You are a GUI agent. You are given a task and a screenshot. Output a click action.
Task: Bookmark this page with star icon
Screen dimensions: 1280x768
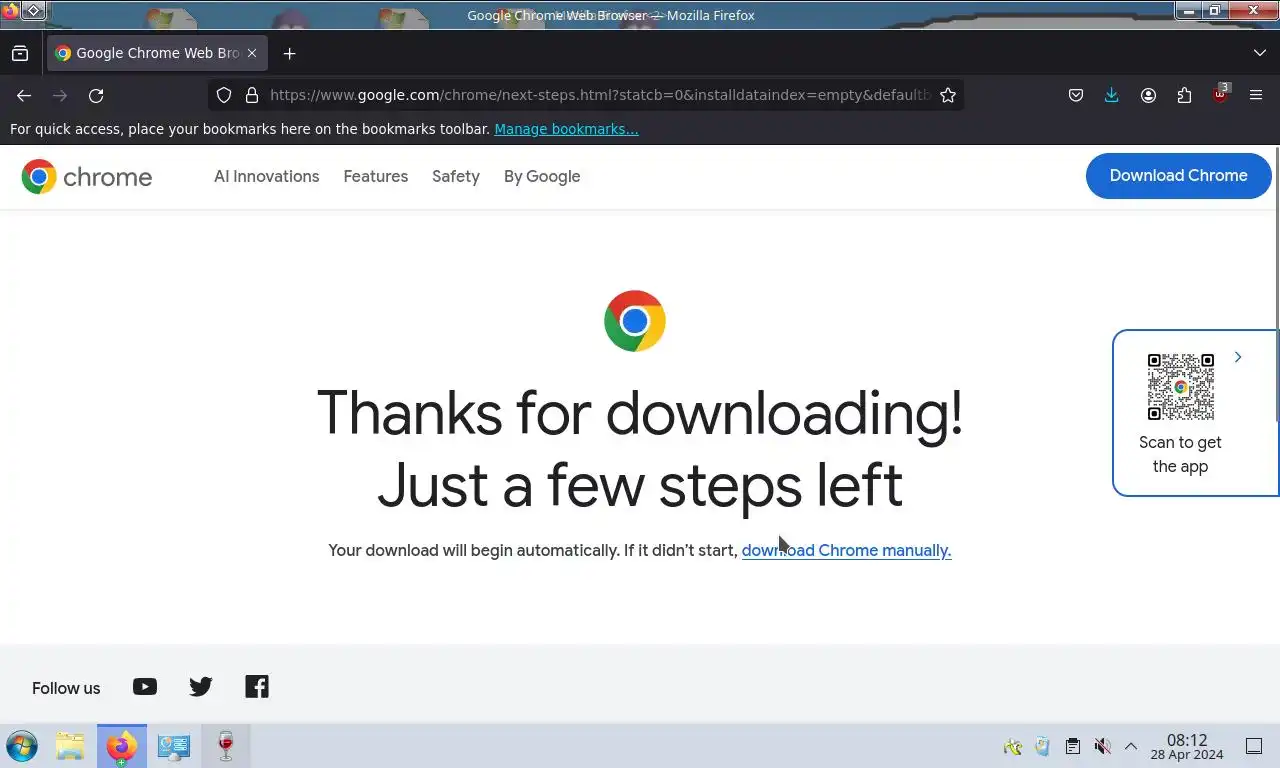[948, 95]
